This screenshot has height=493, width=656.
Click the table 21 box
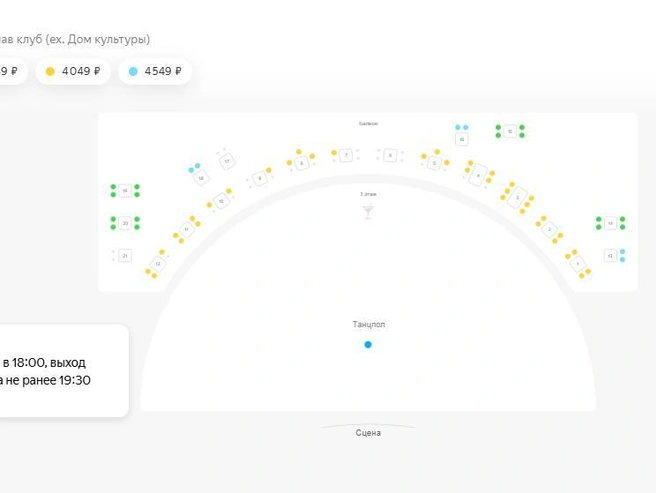[x=125, y=255]
